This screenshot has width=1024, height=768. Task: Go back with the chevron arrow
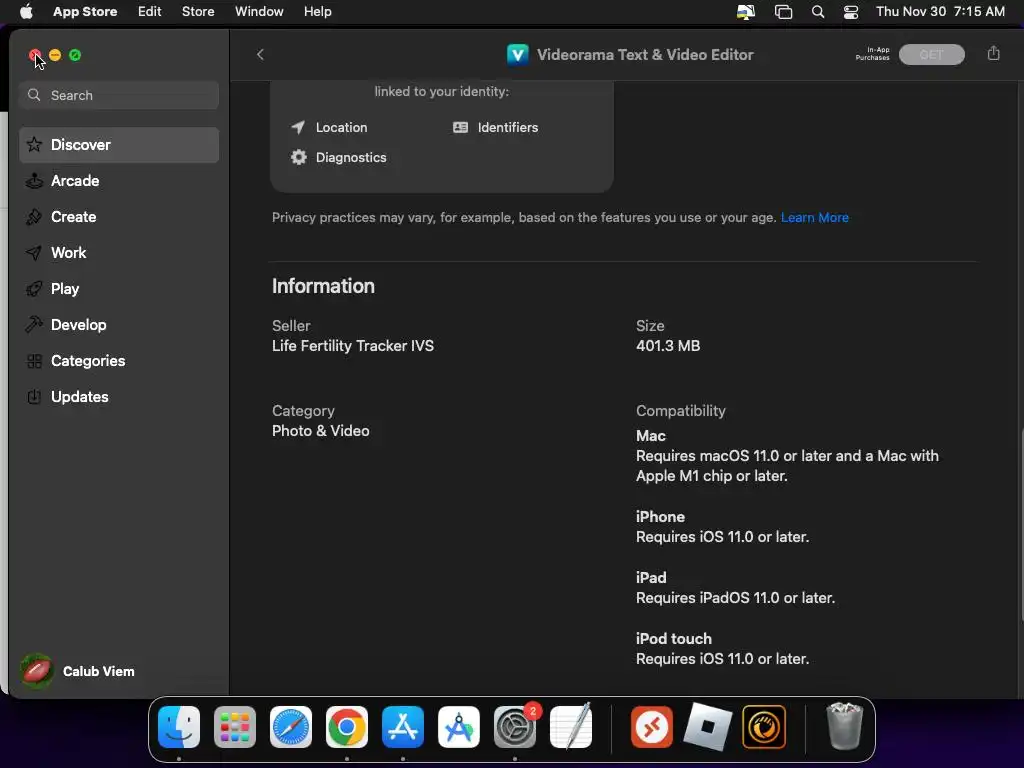[260, 54]
